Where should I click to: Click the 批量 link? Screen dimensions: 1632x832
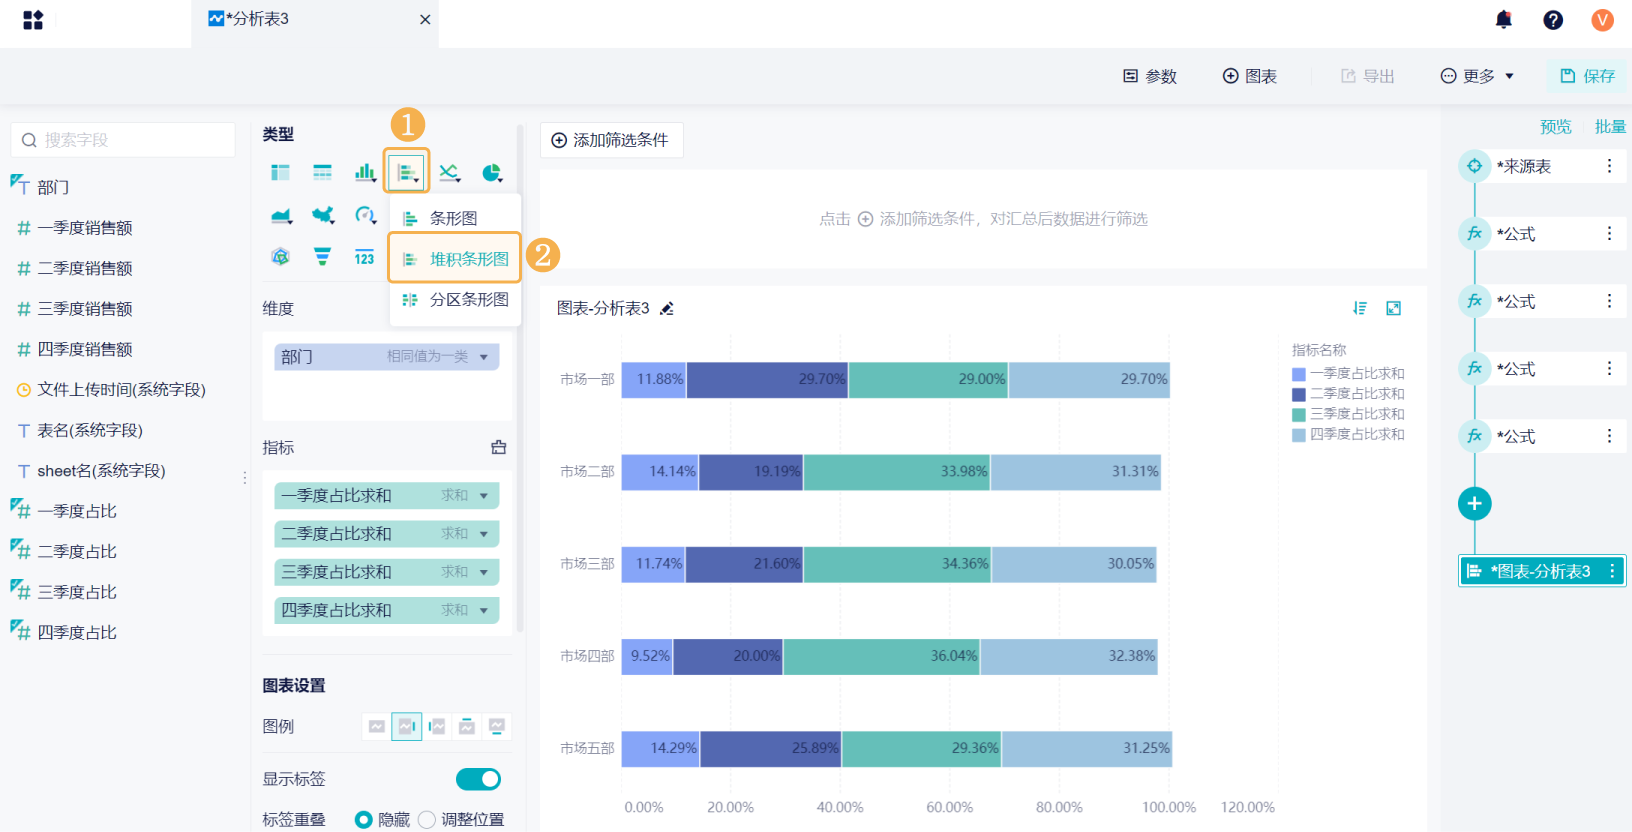pos(1610,127)
